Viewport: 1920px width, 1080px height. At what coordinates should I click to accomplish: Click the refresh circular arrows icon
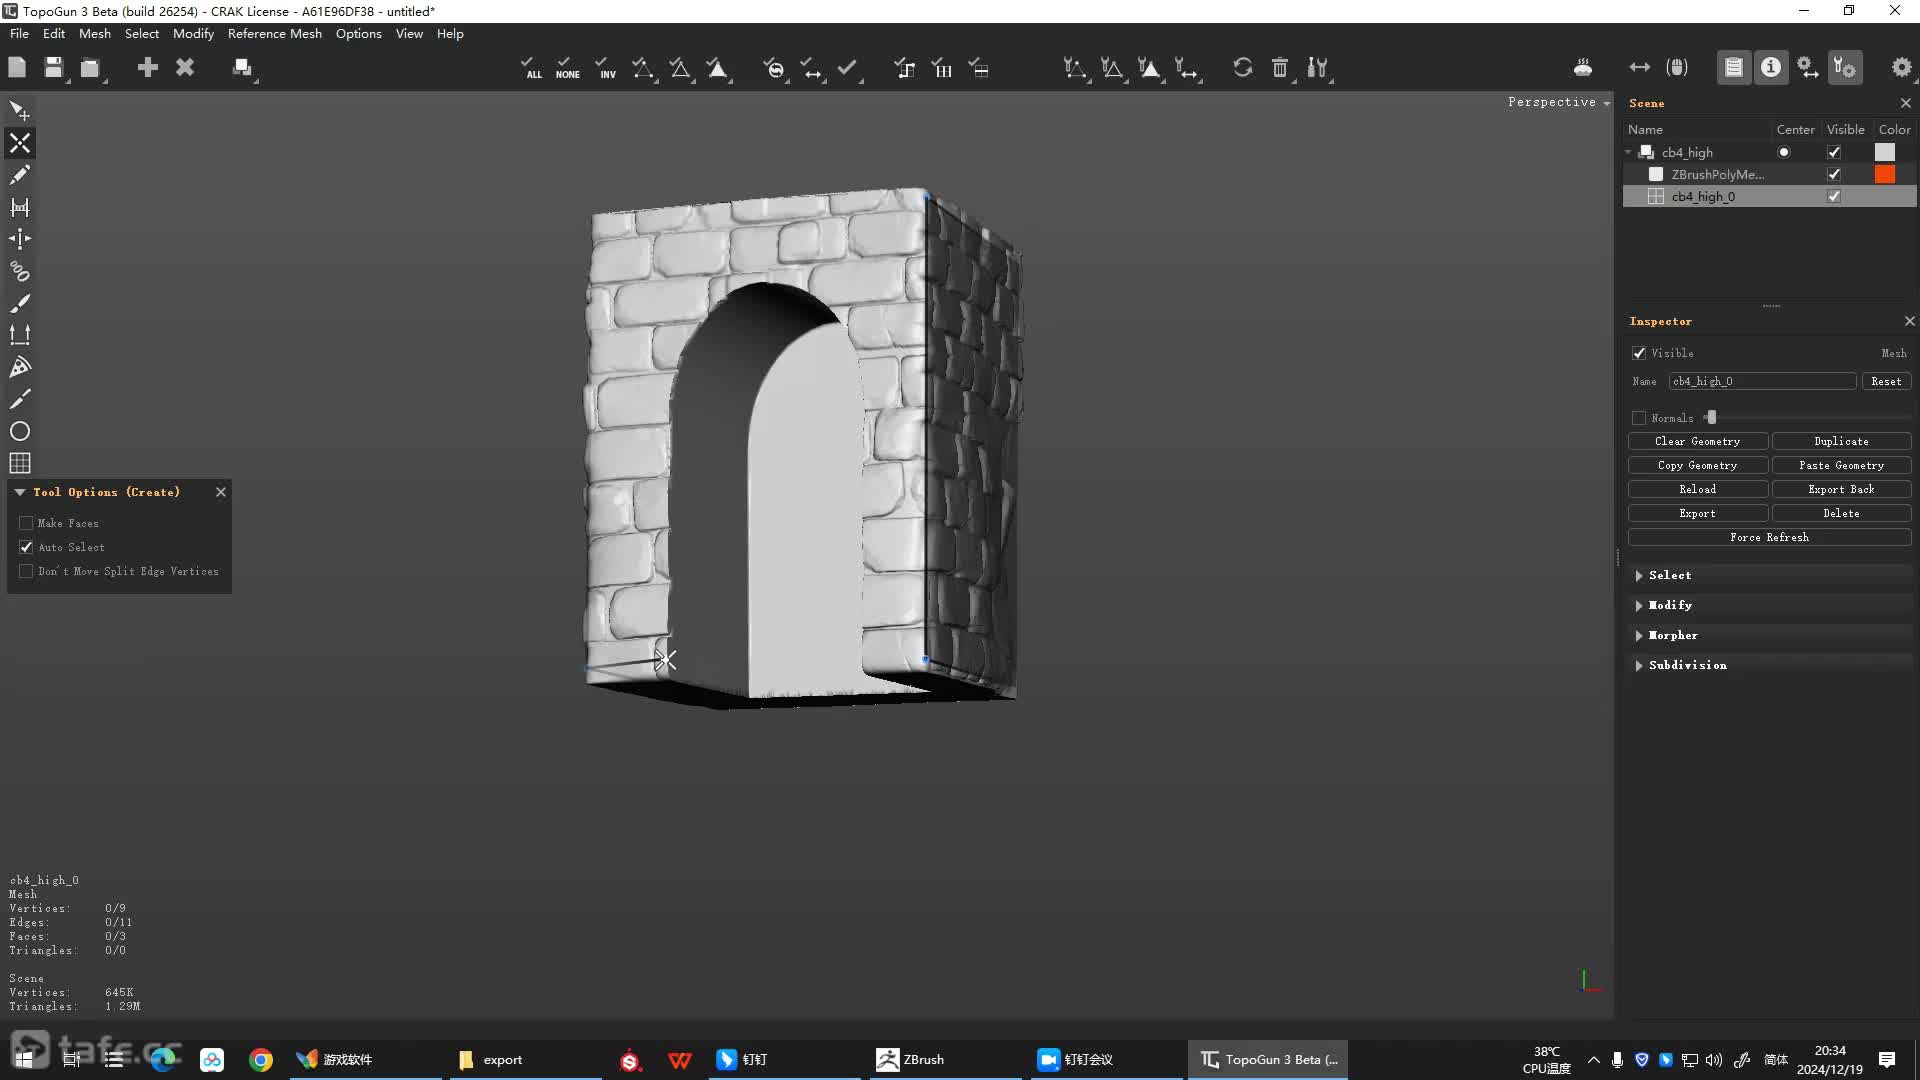1242,67
